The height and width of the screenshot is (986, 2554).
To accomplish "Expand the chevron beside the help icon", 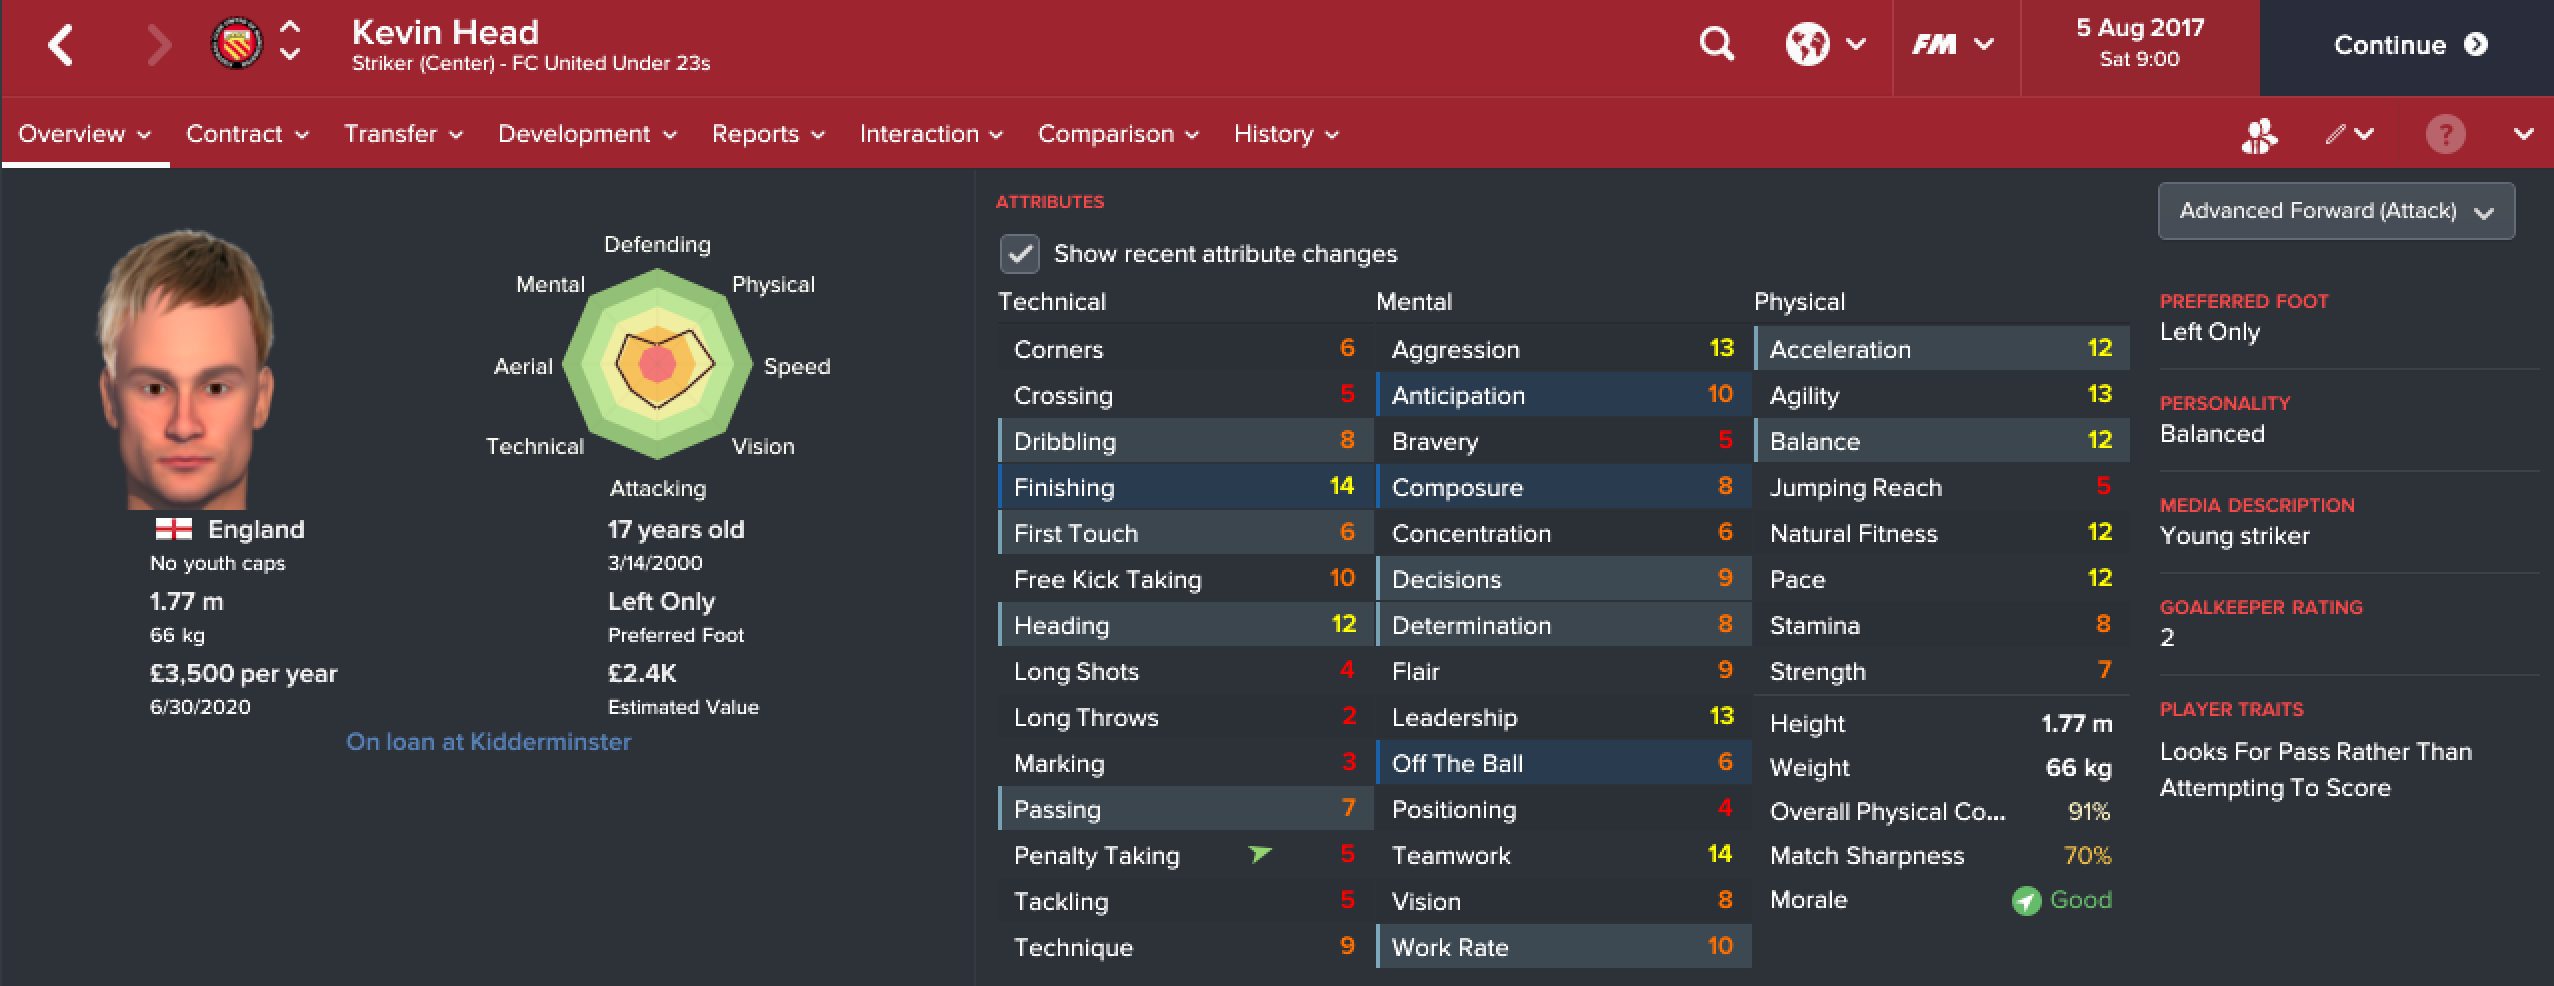I will point(2523,134).
